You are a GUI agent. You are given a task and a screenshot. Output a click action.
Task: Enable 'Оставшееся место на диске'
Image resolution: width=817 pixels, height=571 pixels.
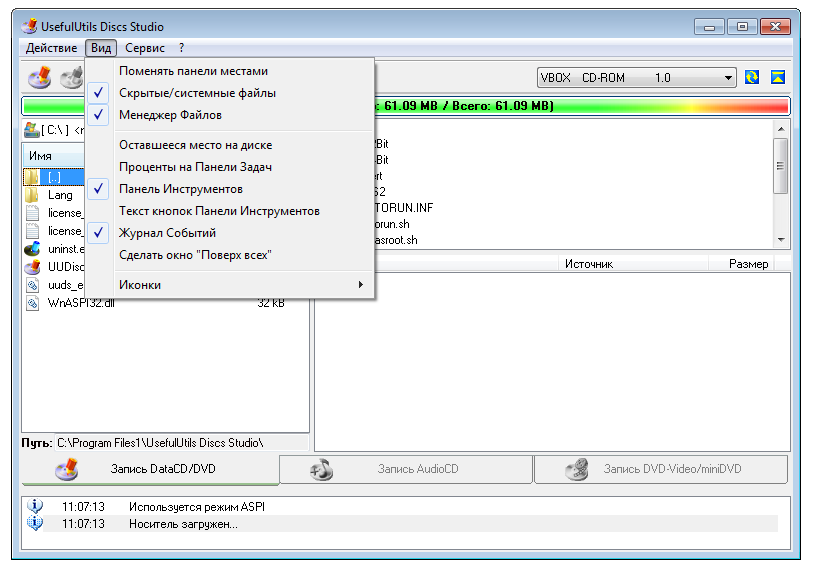[229, 145]
